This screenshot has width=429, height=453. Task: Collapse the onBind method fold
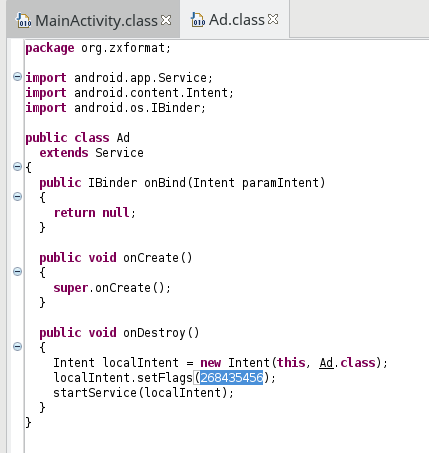[x=17, y=196]
